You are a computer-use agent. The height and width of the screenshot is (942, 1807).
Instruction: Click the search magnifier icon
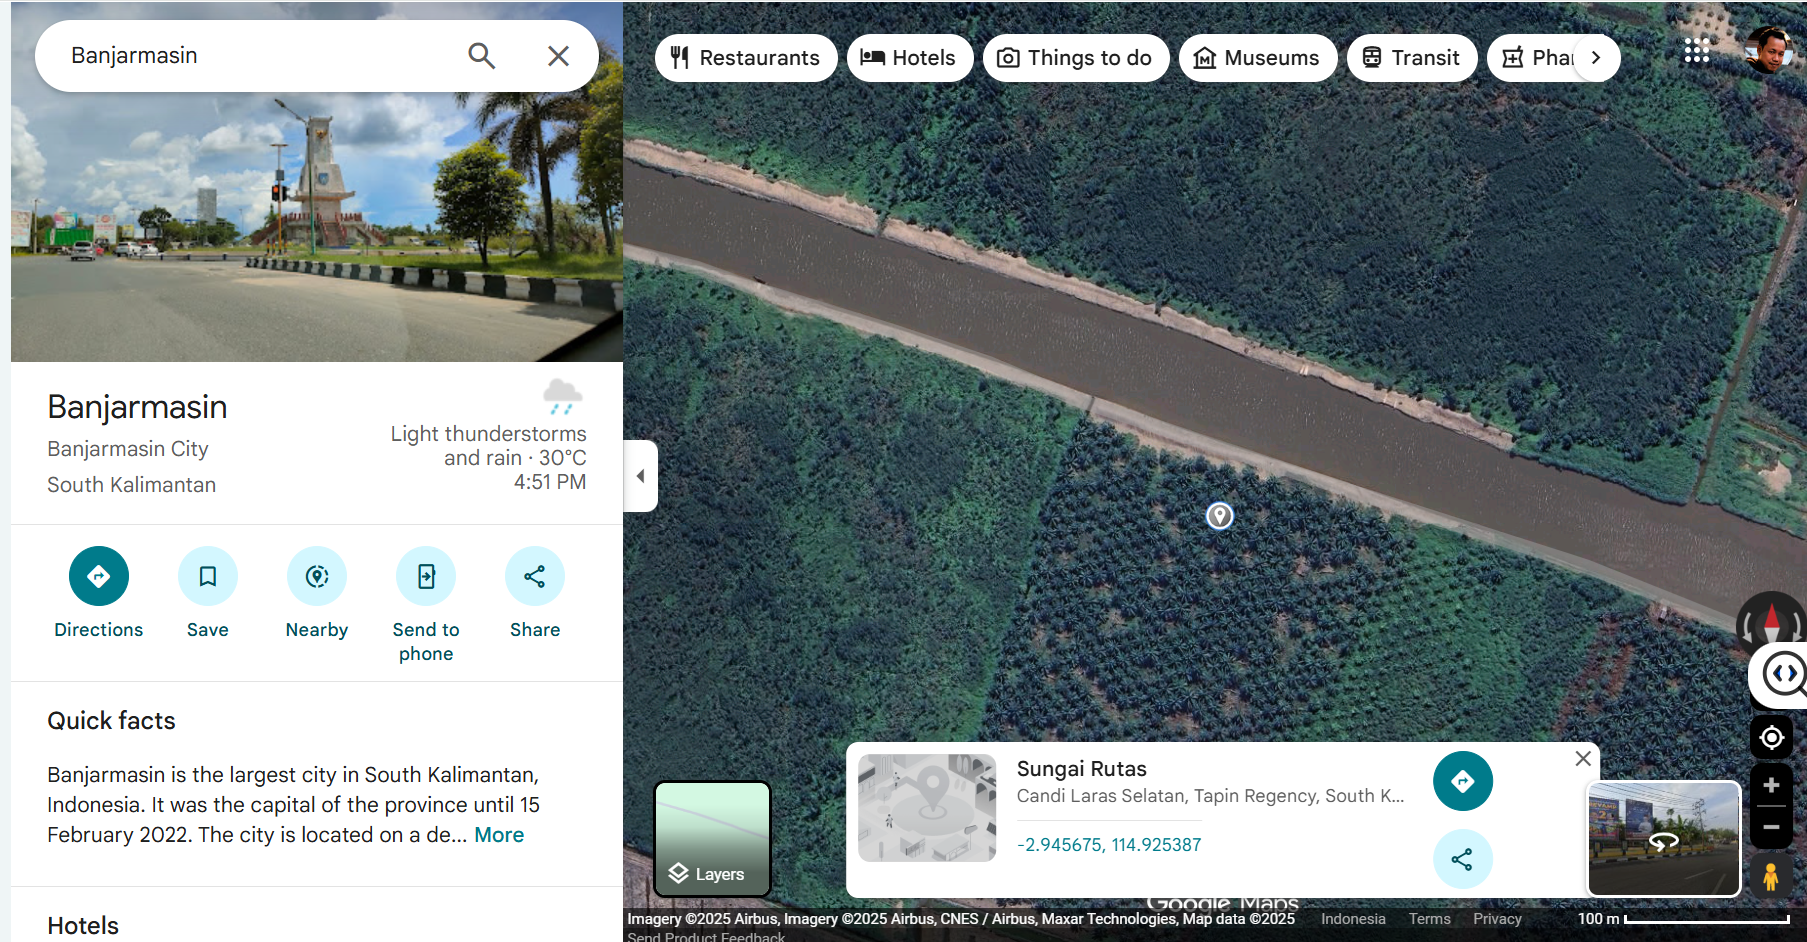point(481,56)
